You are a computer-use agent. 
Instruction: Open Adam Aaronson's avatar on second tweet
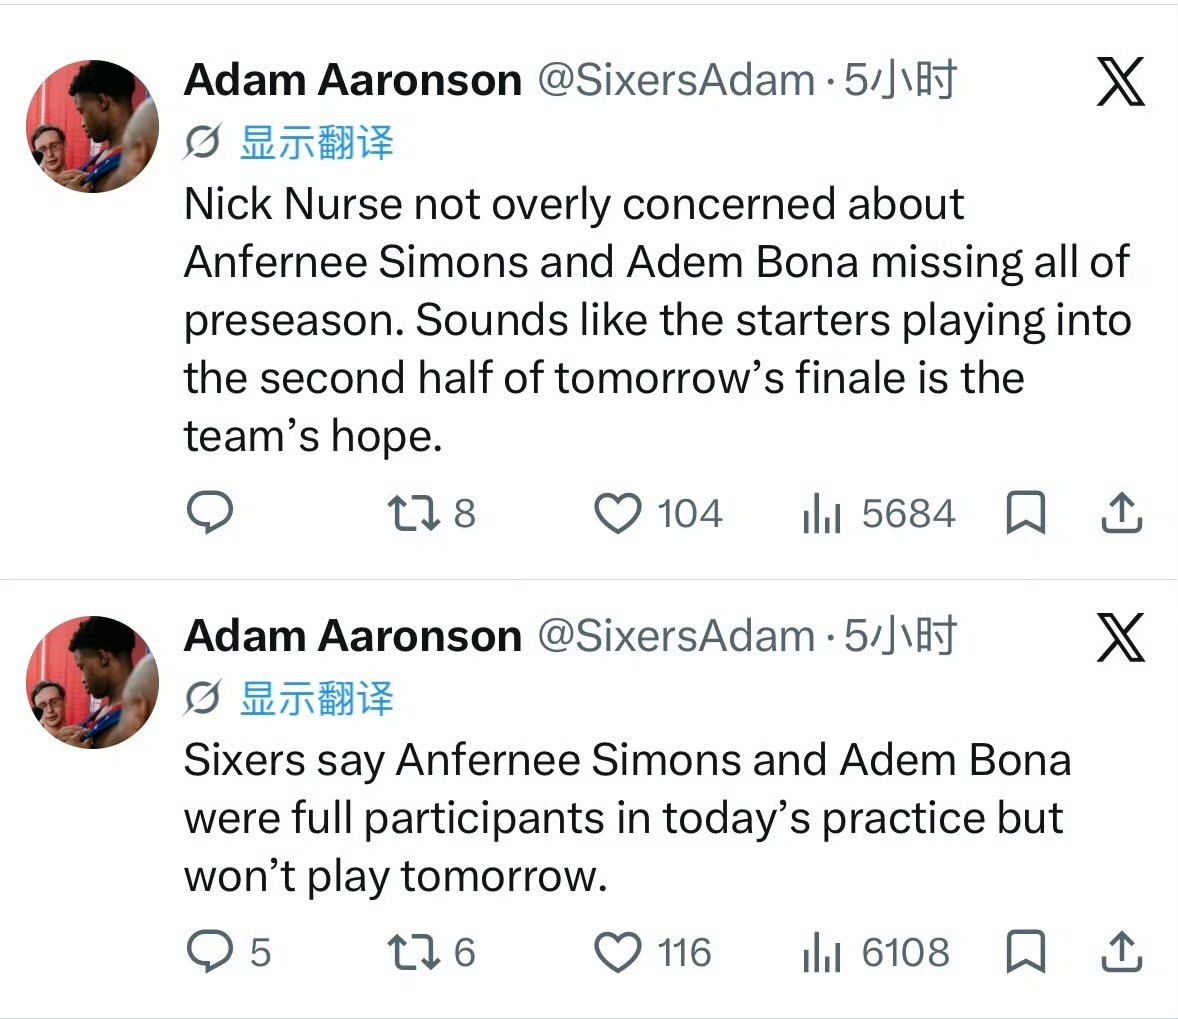[x=92, y=682]
